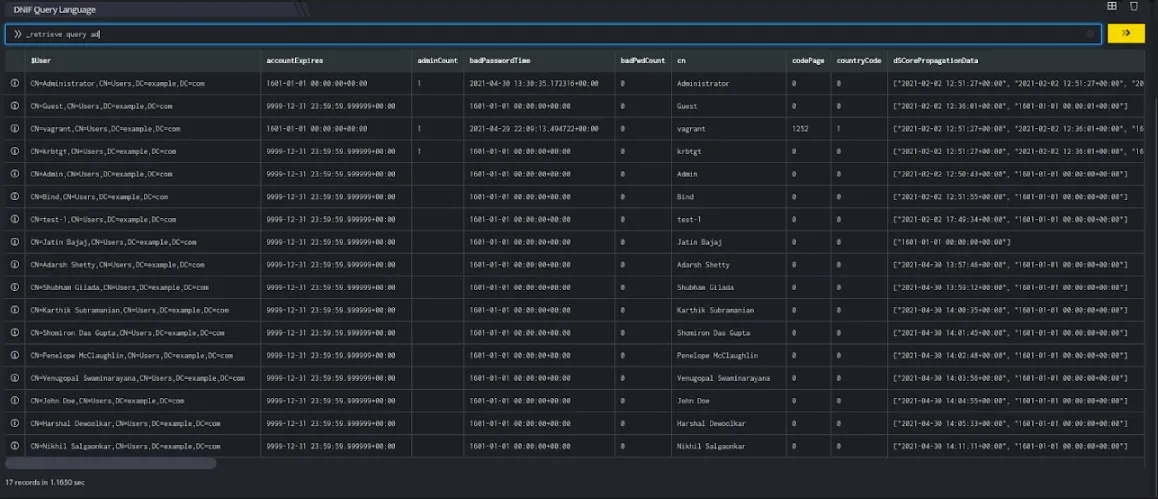Click the horizontal scrollbar below the table
The width and height of the screenshot is (1158, 499).
(111, 464)
